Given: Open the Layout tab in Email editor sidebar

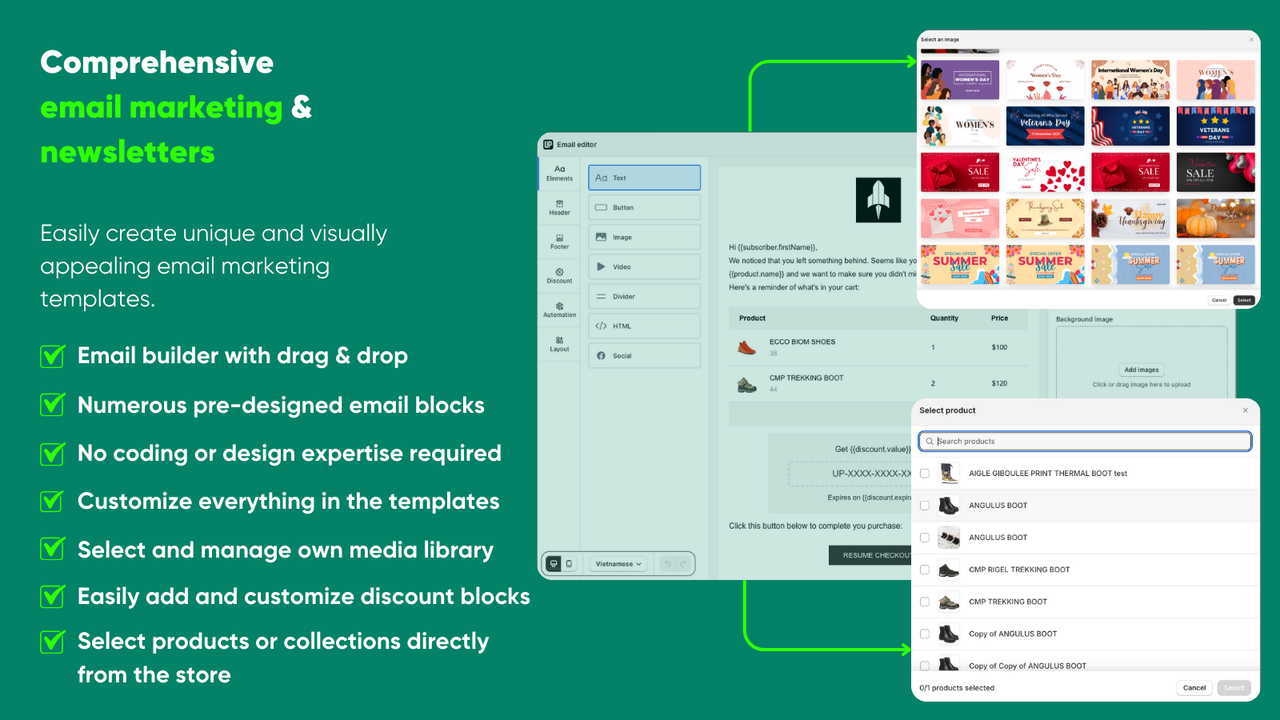Looking at the screenshot, I should click(559, 343).
